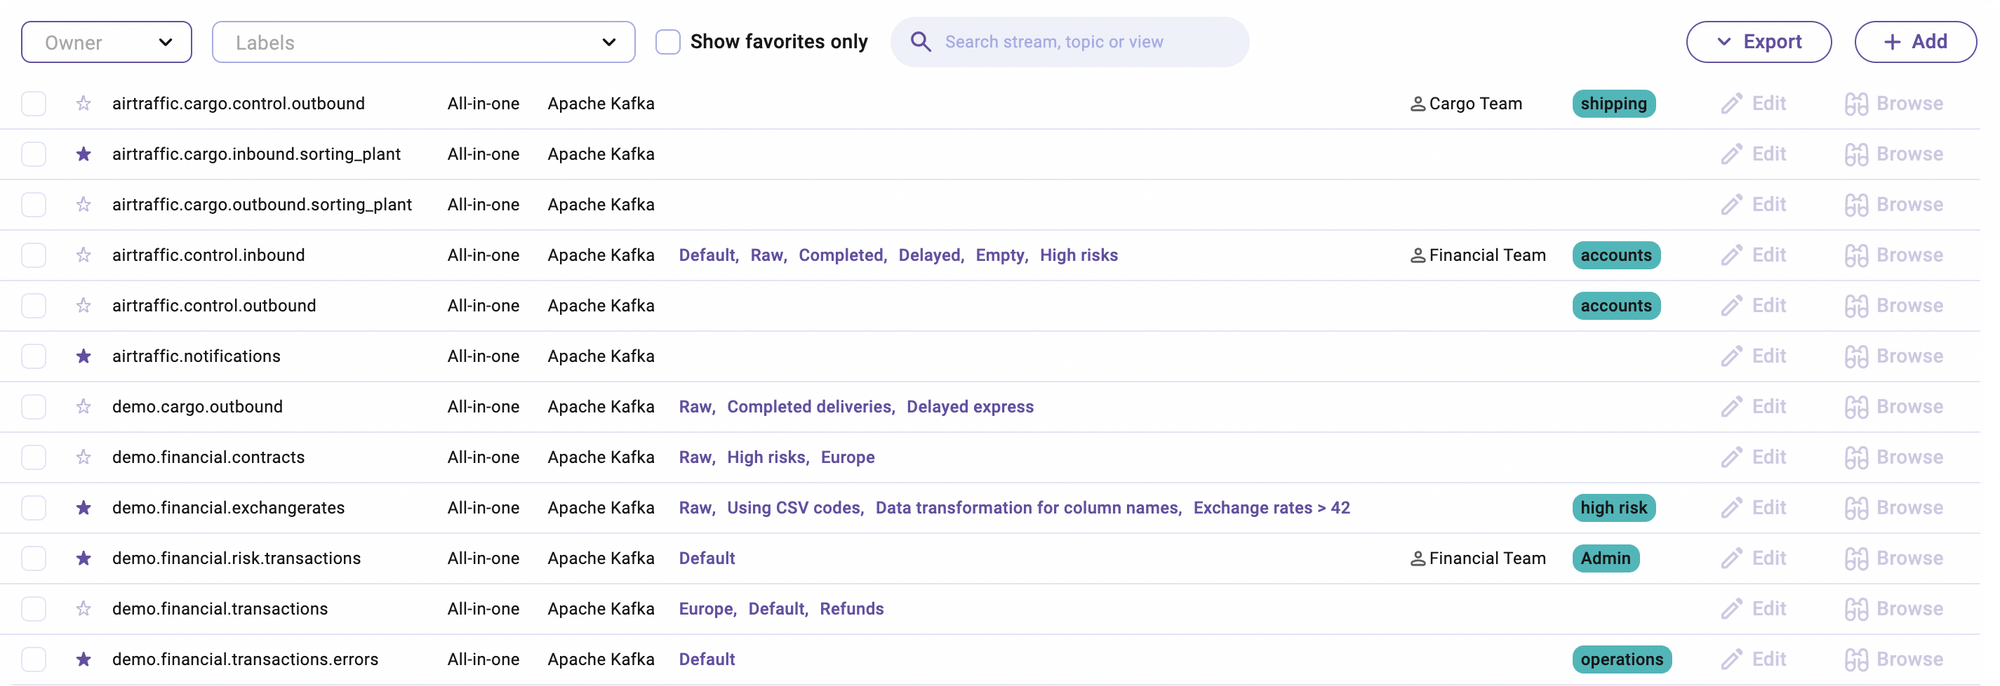Unstar demo.financial.exchangerates stream
The height and width of the screenshot is (686, 2000).
(x=84, y=508)
